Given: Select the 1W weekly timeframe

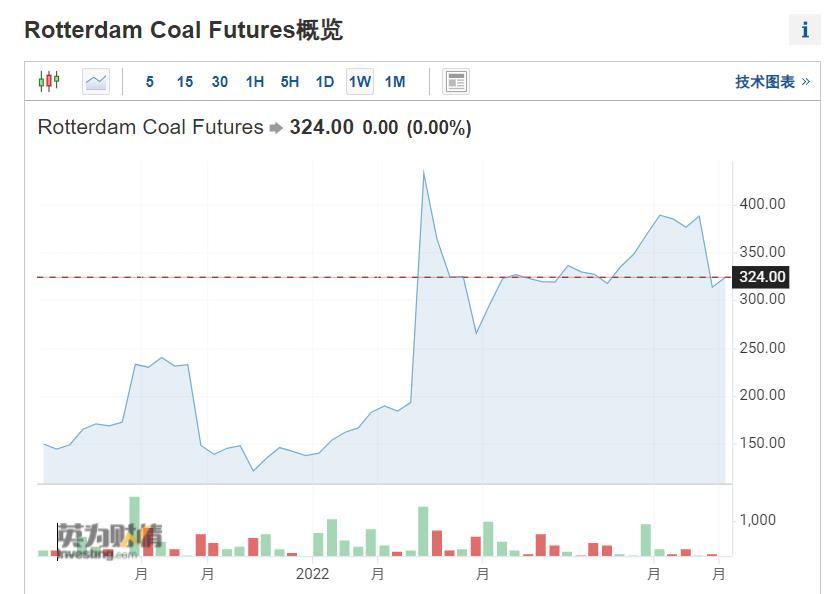Looking at the screenshot, I should [x=360, y=82].
